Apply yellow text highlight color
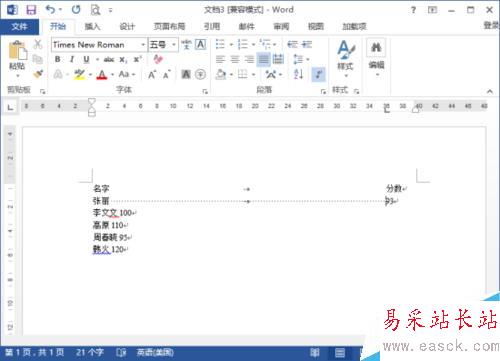Image resolution: width=500 pixels, height=361 pixels. pyautogui.click(x=79, y=74)
